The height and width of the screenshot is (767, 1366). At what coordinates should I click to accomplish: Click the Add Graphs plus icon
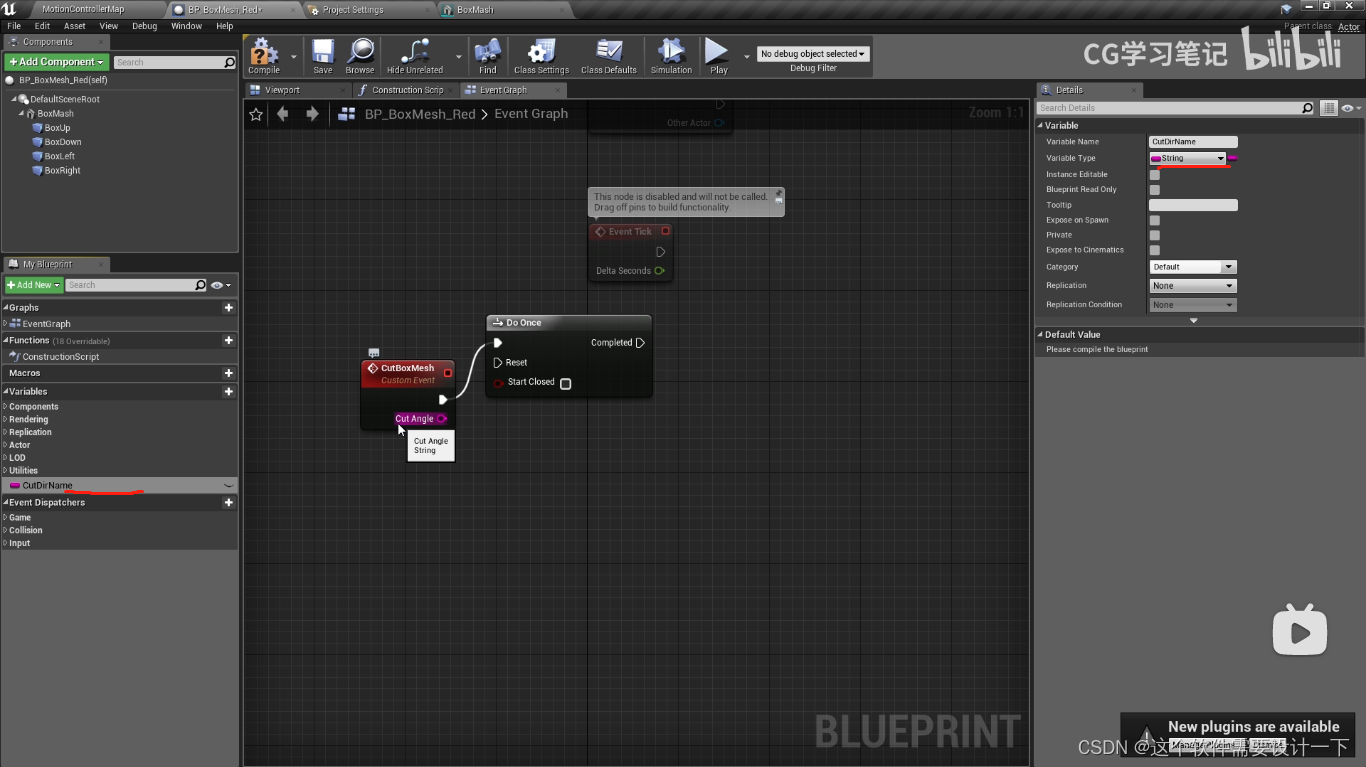click(229, 308)
